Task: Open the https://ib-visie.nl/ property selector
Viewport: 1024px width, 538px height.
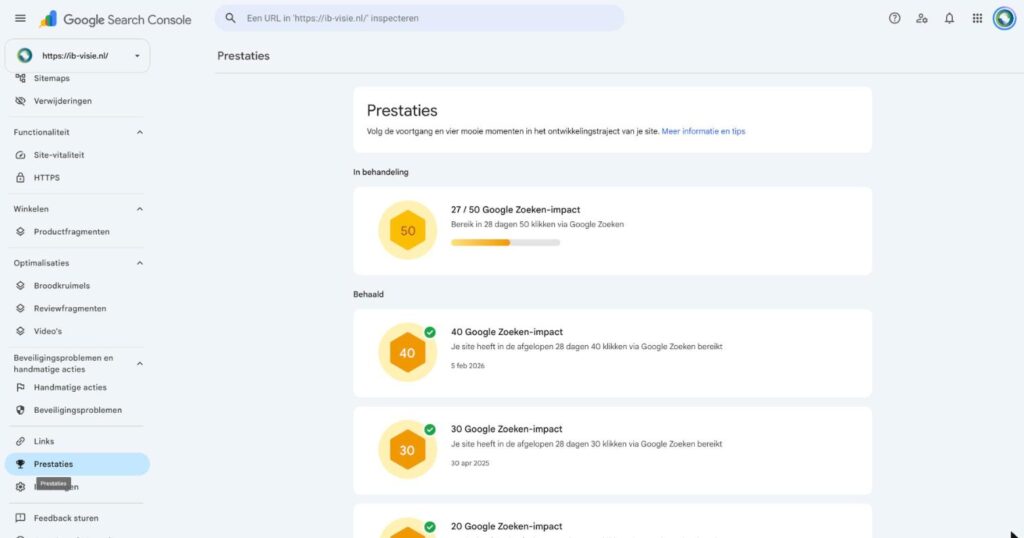Action: tap(77, 56)
